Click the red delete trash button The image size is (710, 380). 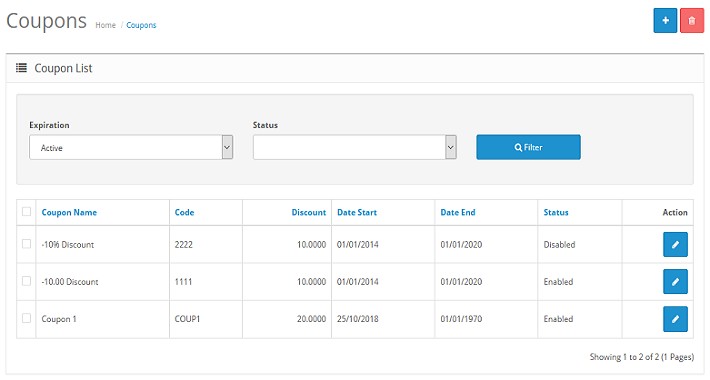tap(691, 20)
